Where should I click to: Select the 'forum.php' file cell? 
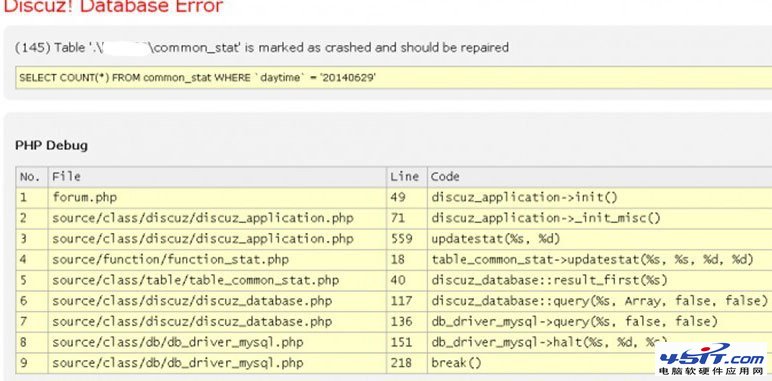(x=217, y=197)
